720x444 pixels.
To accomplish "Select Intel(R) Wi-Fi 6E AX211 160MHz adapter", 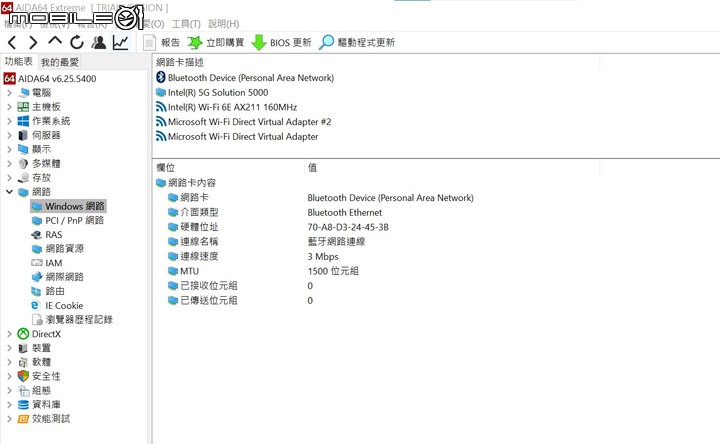I will click(226, 107).
